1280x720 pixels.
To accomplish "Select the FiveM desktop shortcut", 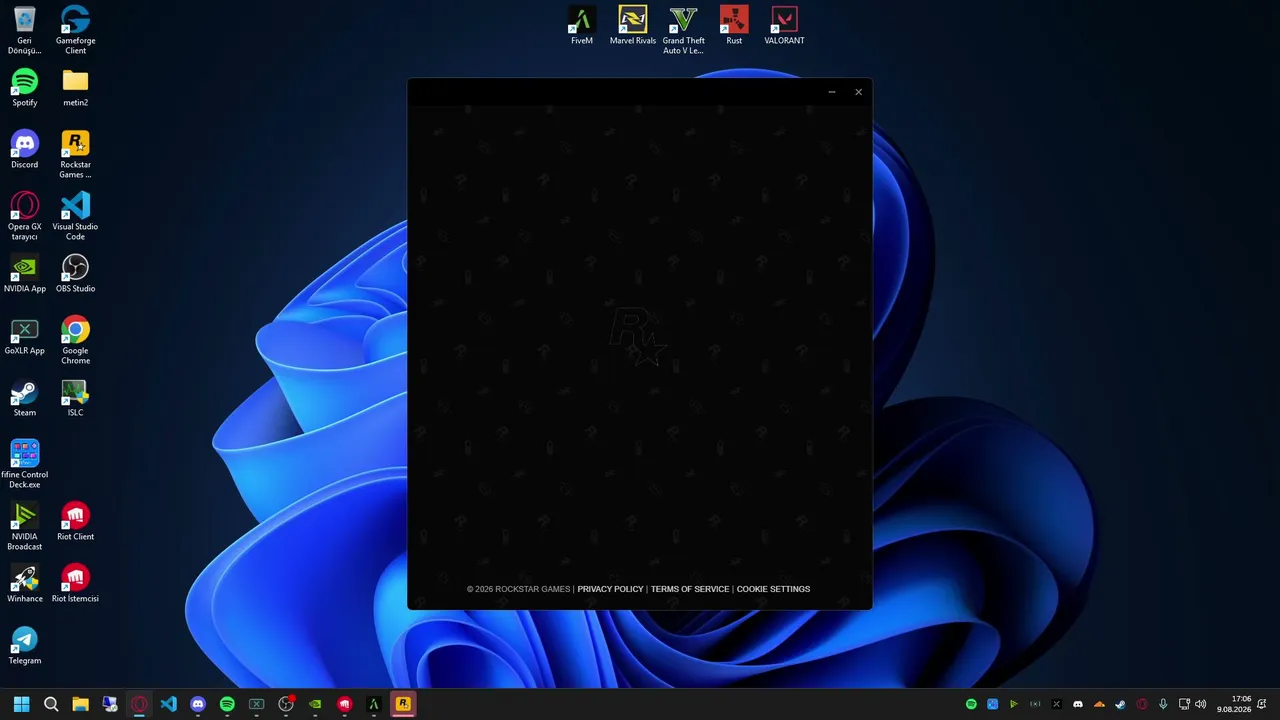I will [581, 26].
